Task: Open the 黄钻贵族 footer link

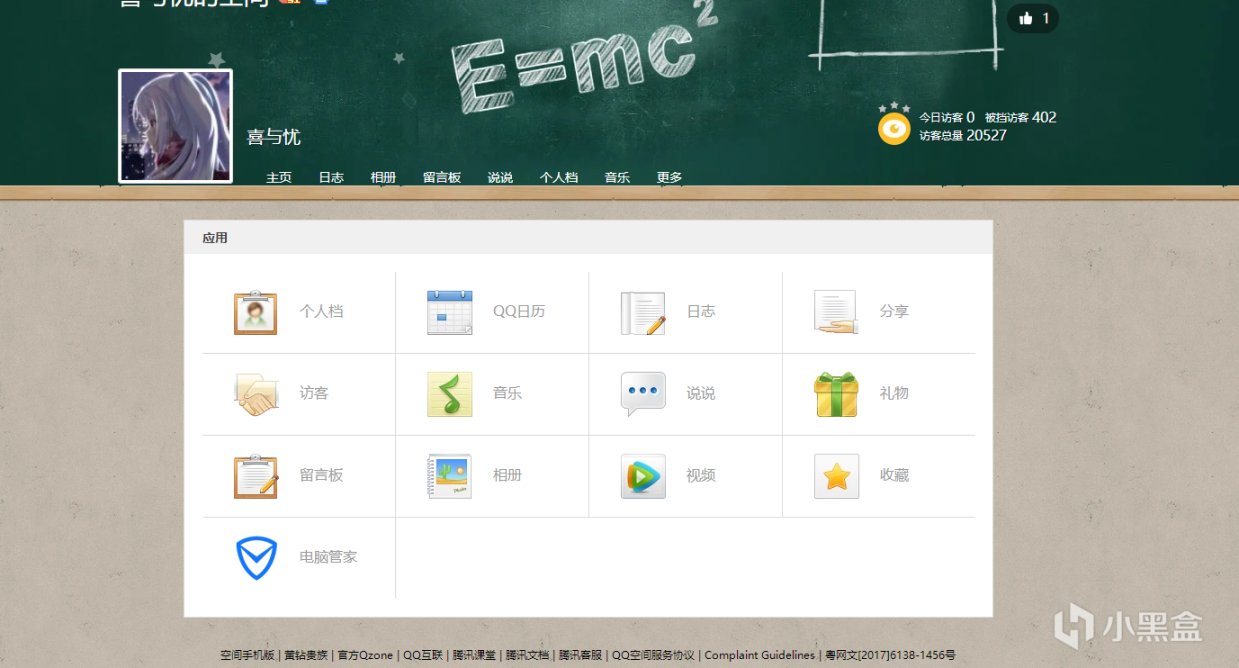Action: 305,655
